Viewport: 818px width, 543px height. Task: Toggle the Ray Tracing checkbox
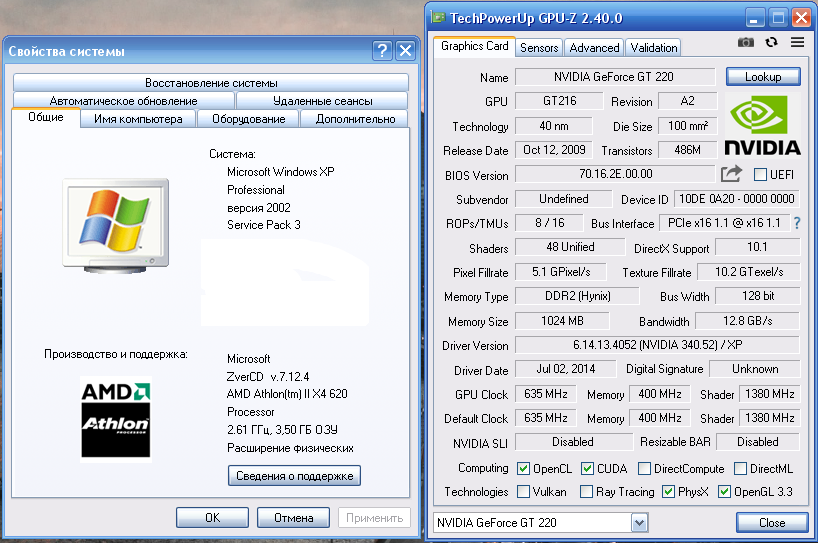pos(586,491)
